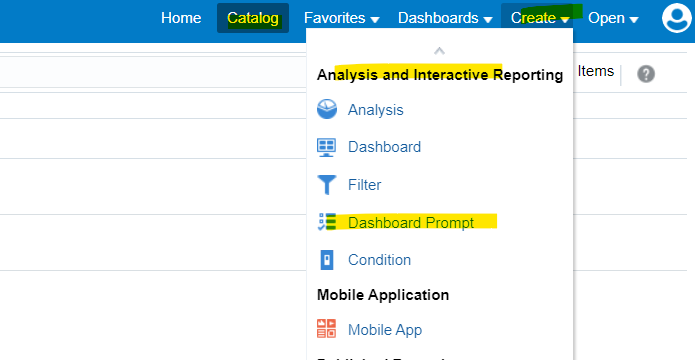Click the Dashboard monitor icon
Image resolution: width=695 pixels, height=360 pixels.
[x=327, y=147]
